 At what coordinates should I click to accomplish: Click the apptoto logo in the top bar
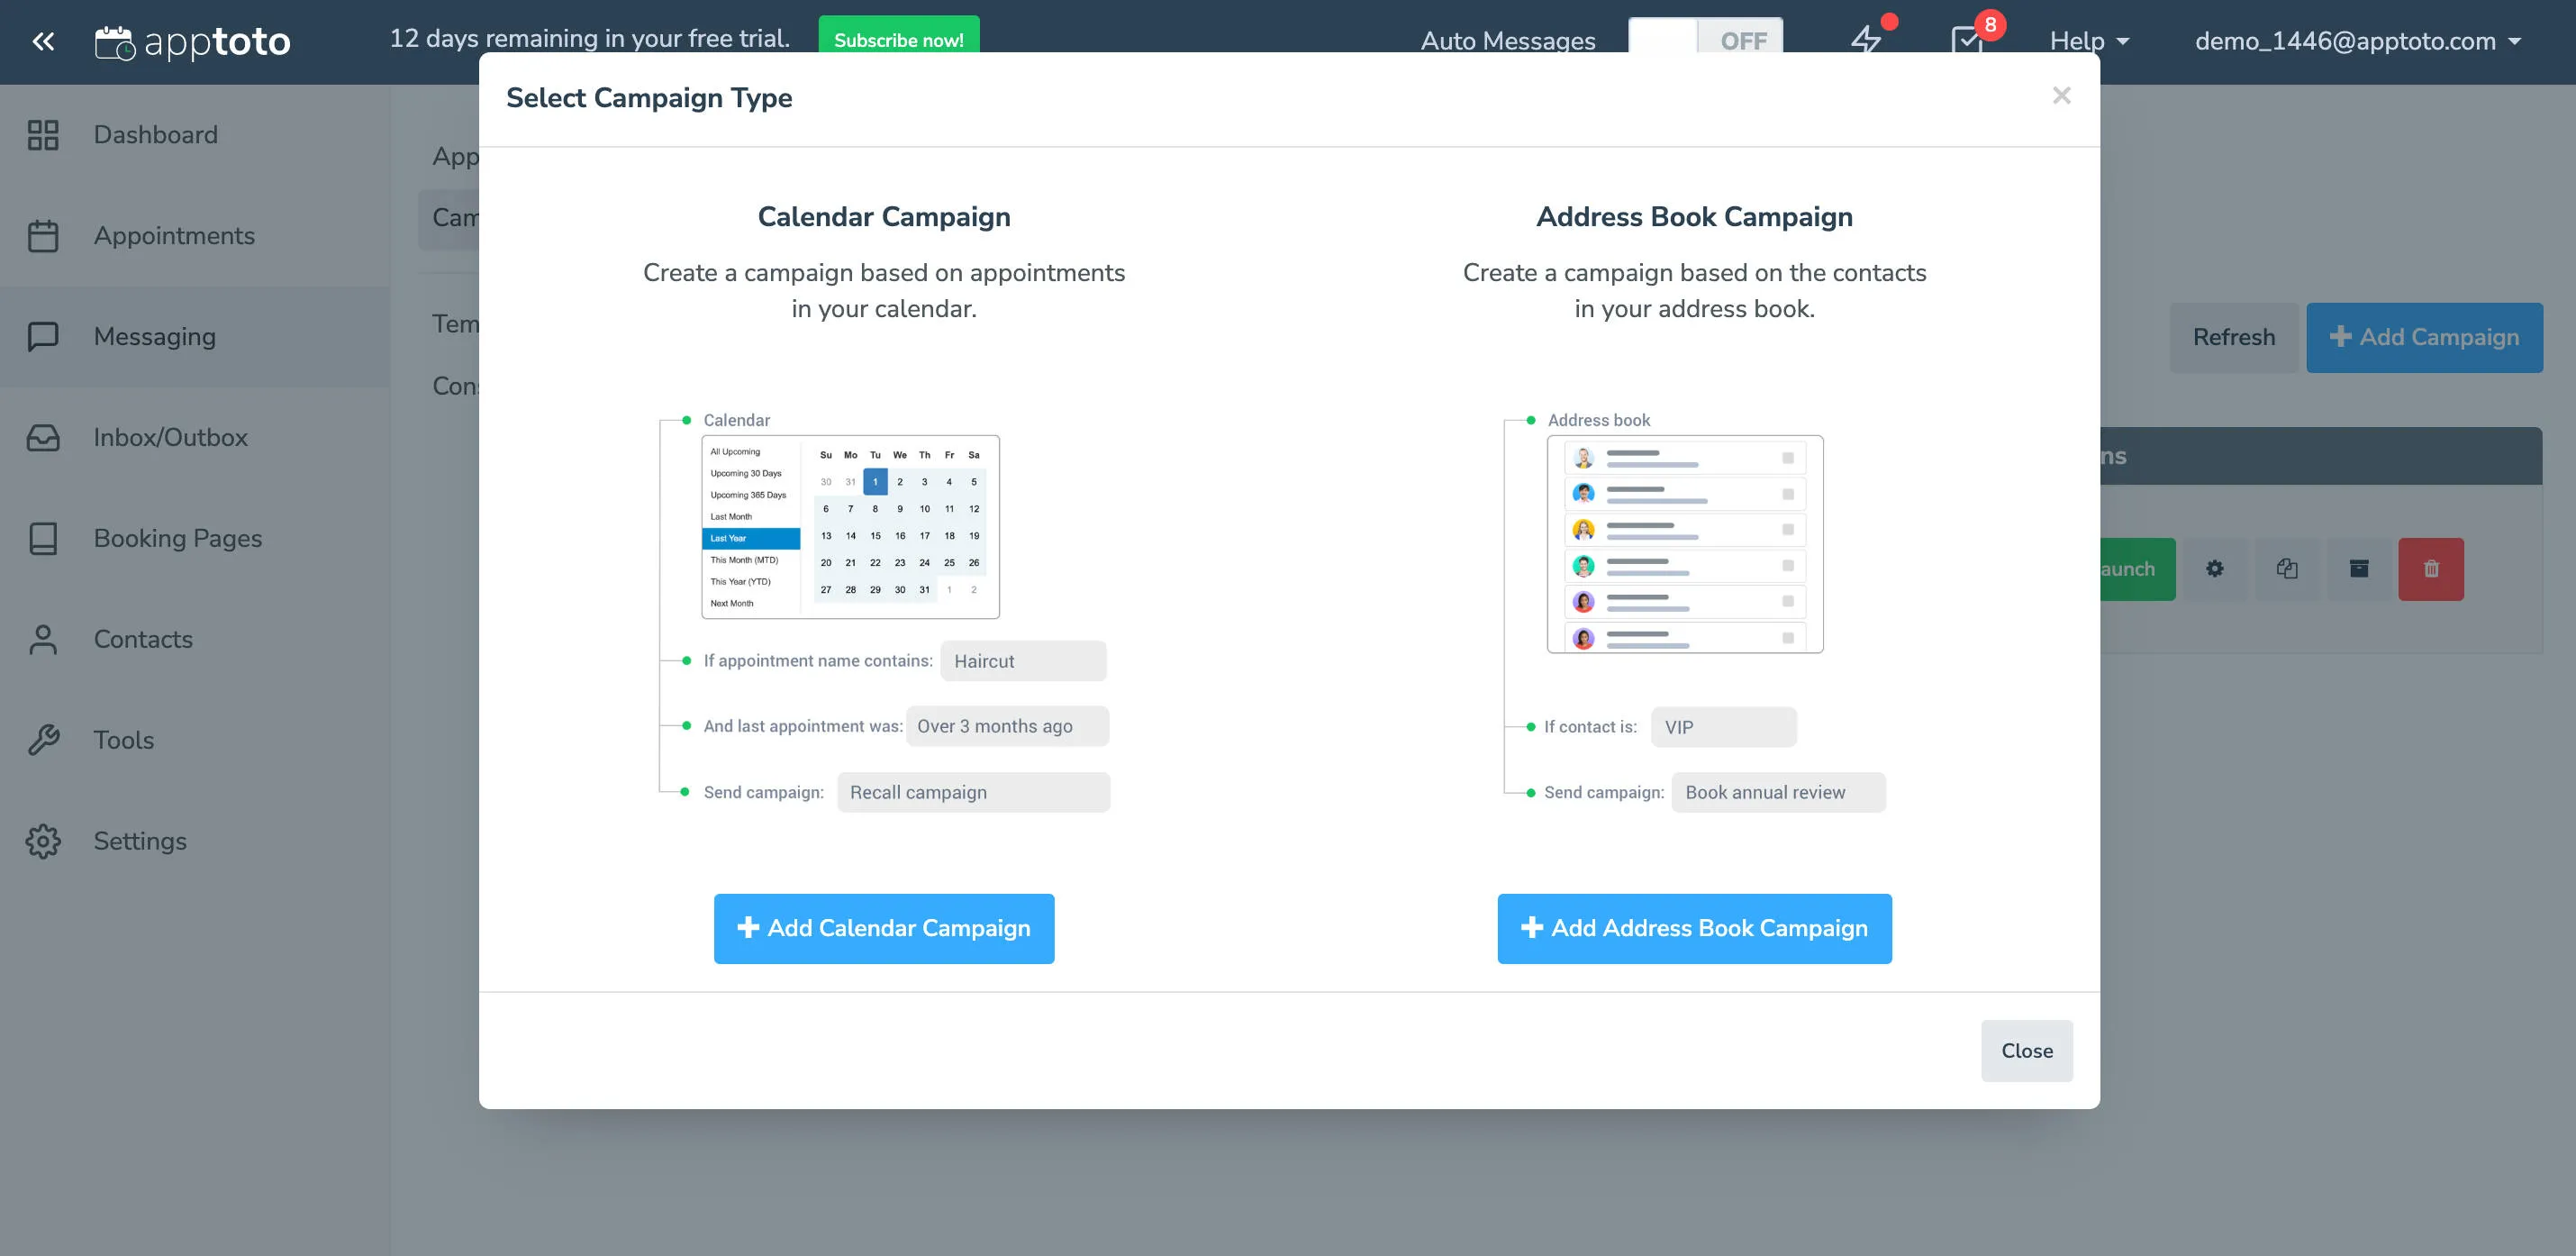(x=193, y=41)
